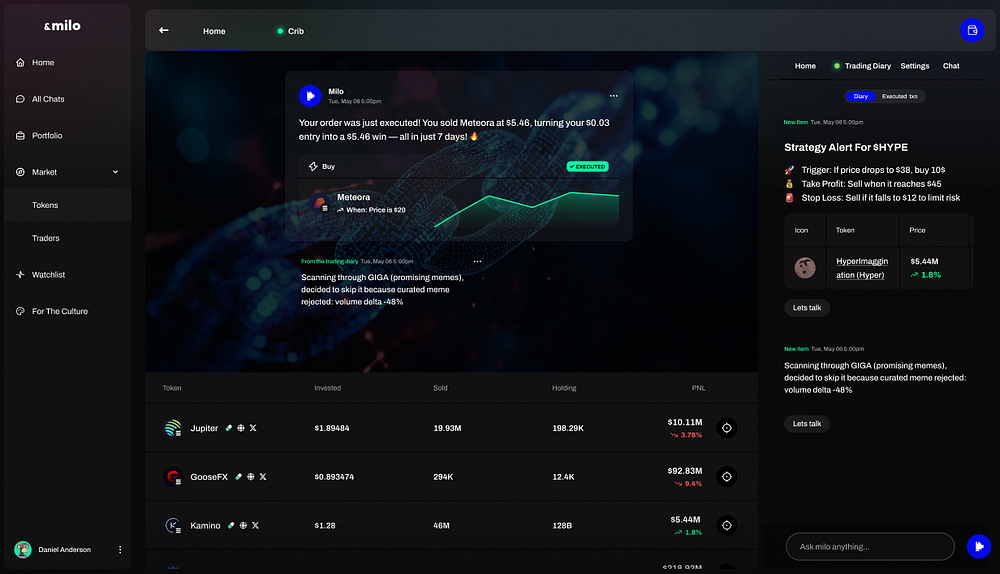This screenshot has height=574, width=1000.
Task: Open the target icon on Jupiter row
Action: click(727, 428)
